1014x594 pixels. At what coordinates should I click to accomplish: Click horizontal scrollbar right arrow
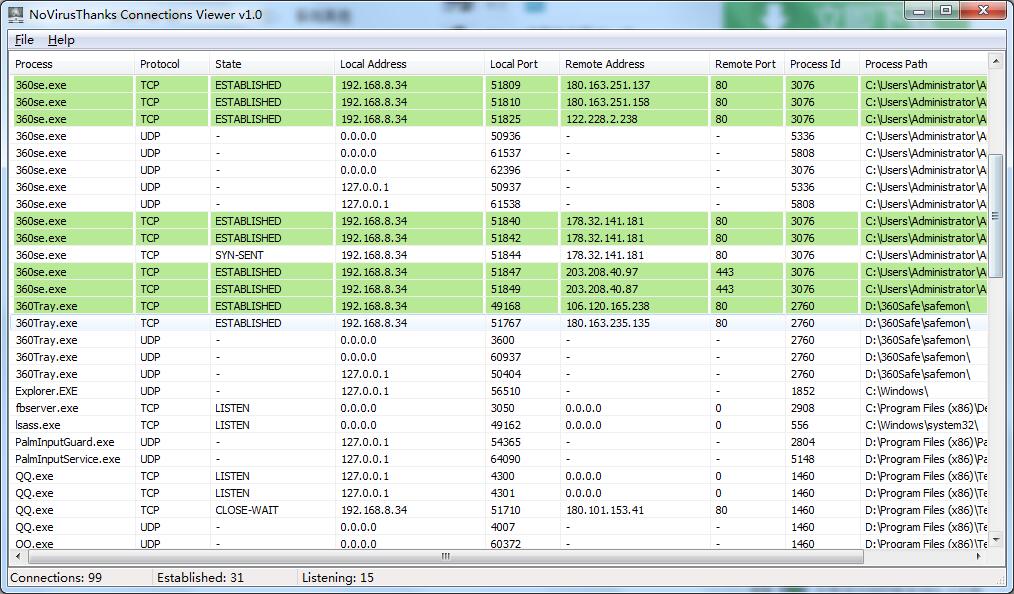click(x=978, y=556)
